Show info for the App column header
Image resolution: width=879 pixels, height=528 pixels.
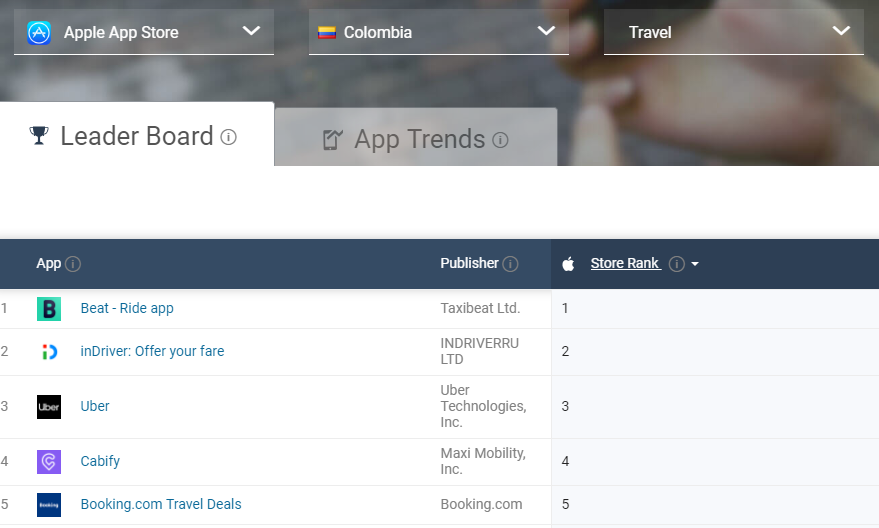[x=73, y=263]
